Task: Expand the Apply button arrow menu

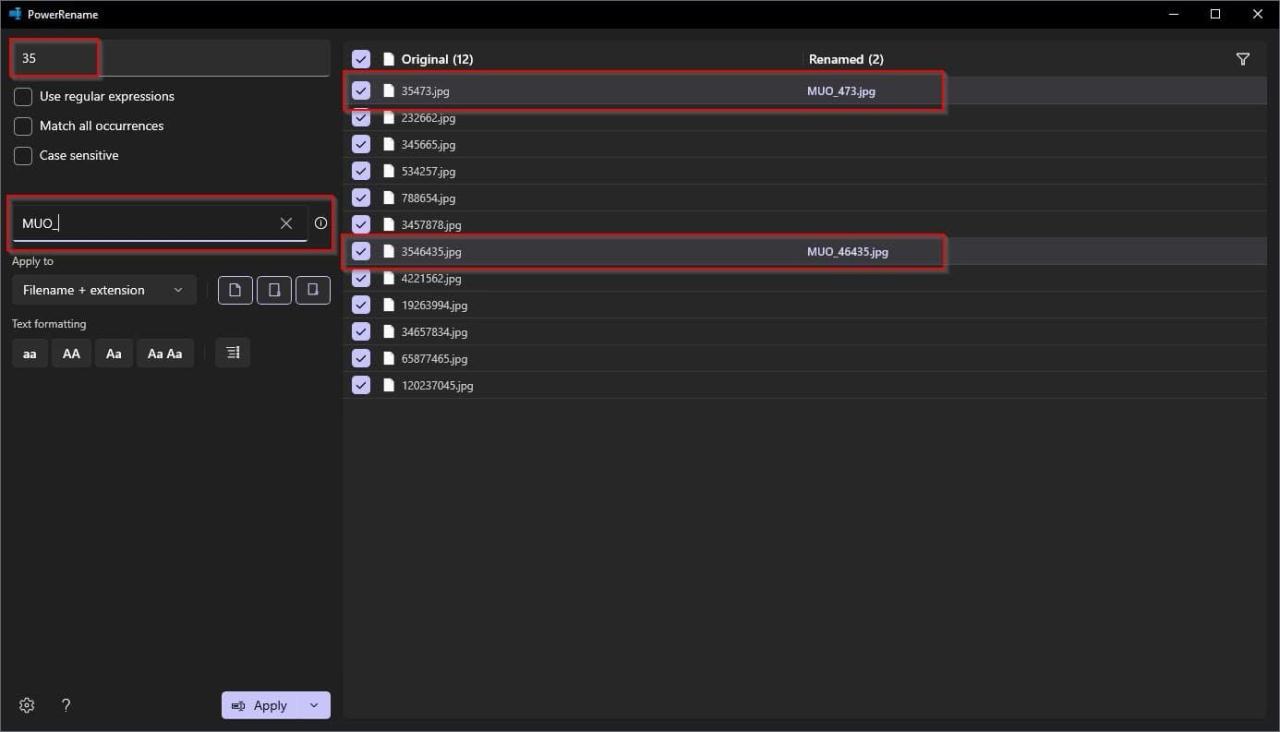Action: coord(314,705)
